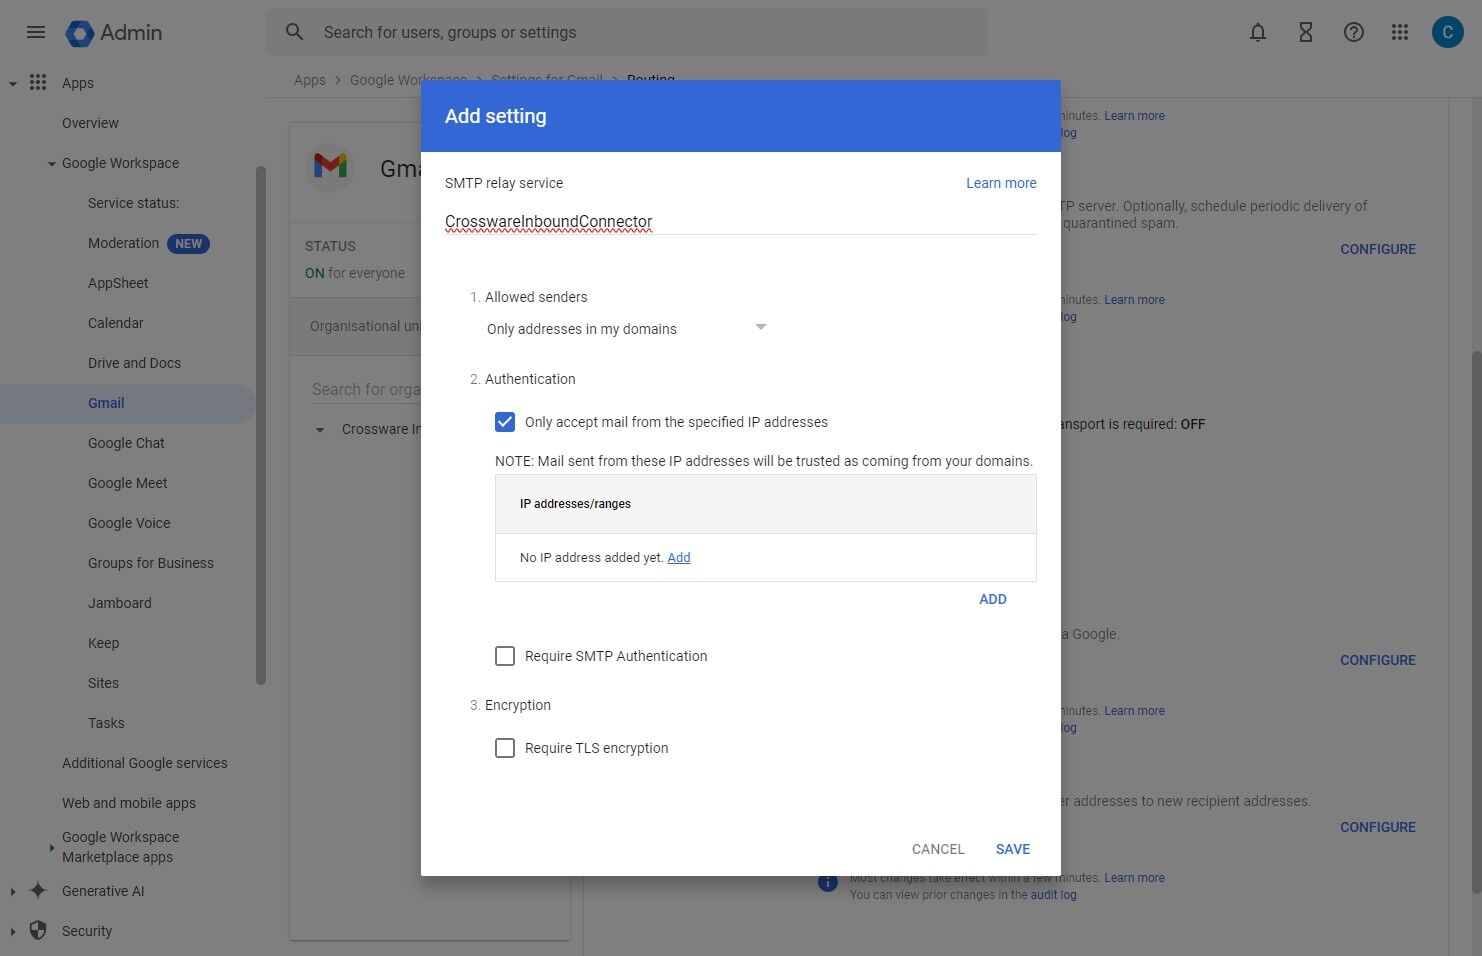Open Additional Google services
The height and width of the screenshot is (956, 1482).
coord(145,763)
